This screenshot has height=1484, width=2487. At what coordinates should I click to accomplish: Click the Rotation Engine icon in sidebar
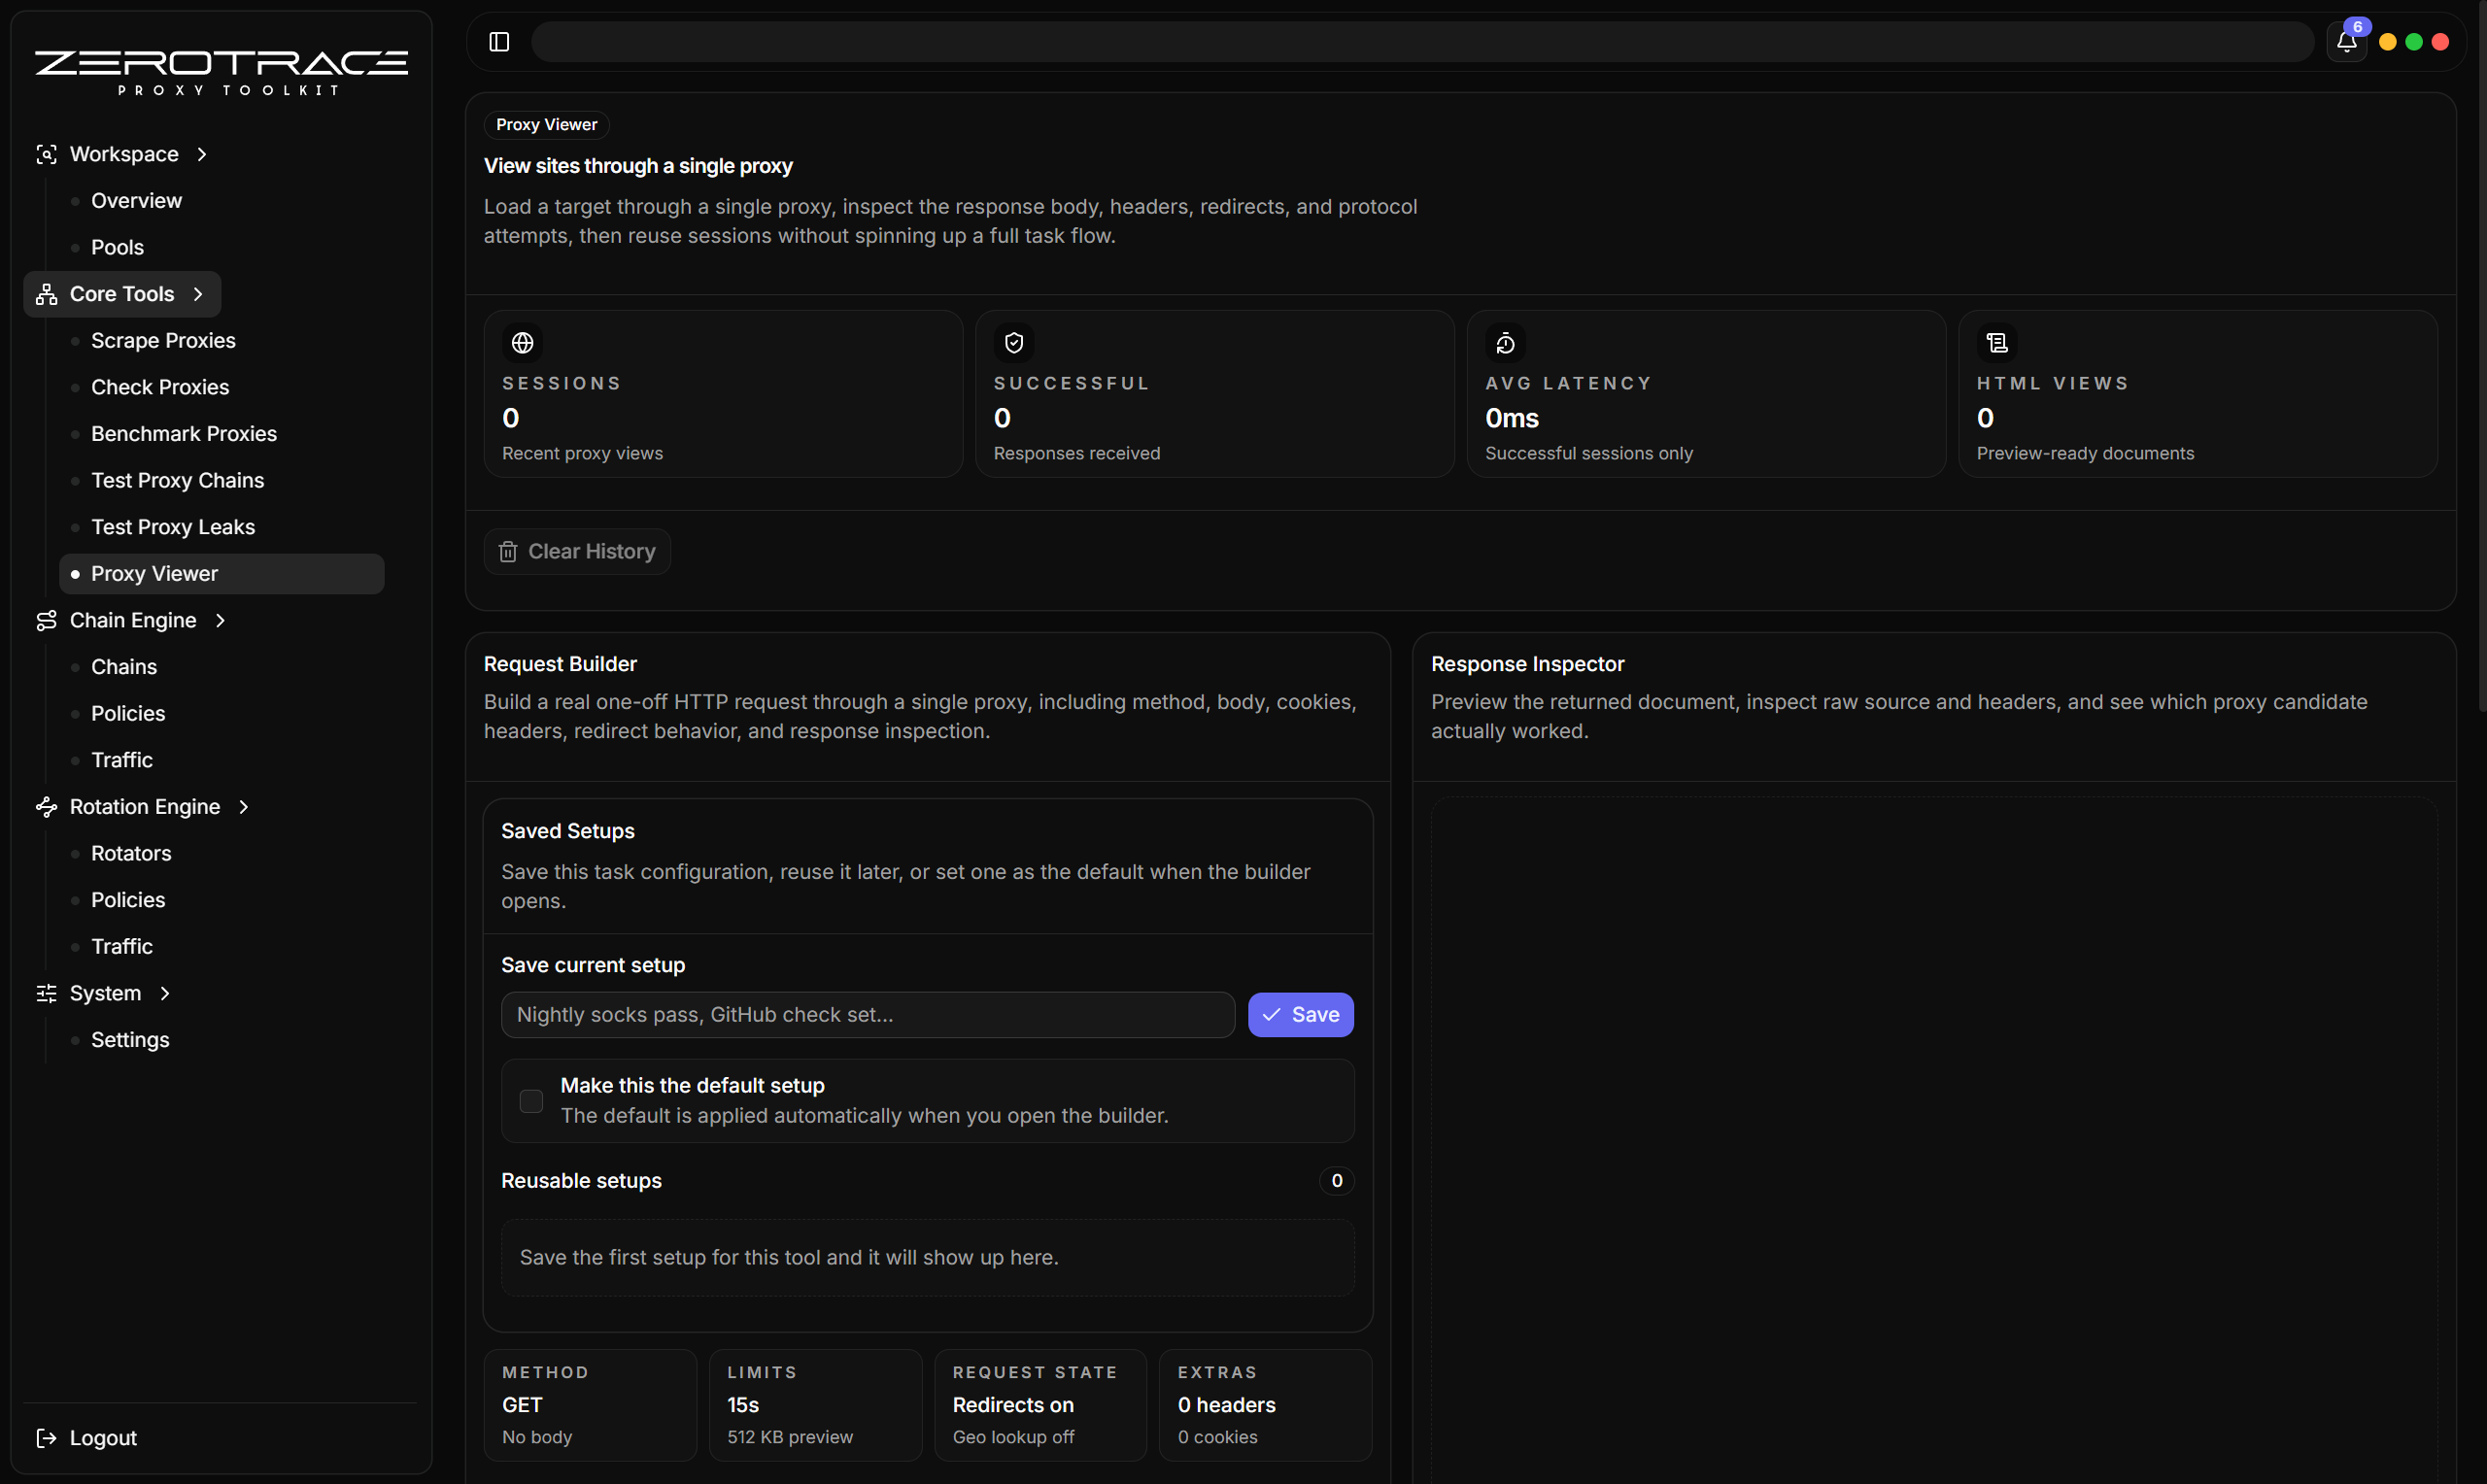(x=46, y=807)
